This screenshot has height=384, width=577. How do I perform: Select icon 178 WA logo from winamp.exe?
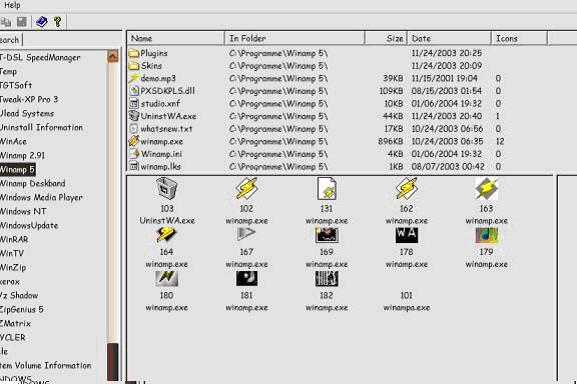[406, 235]
